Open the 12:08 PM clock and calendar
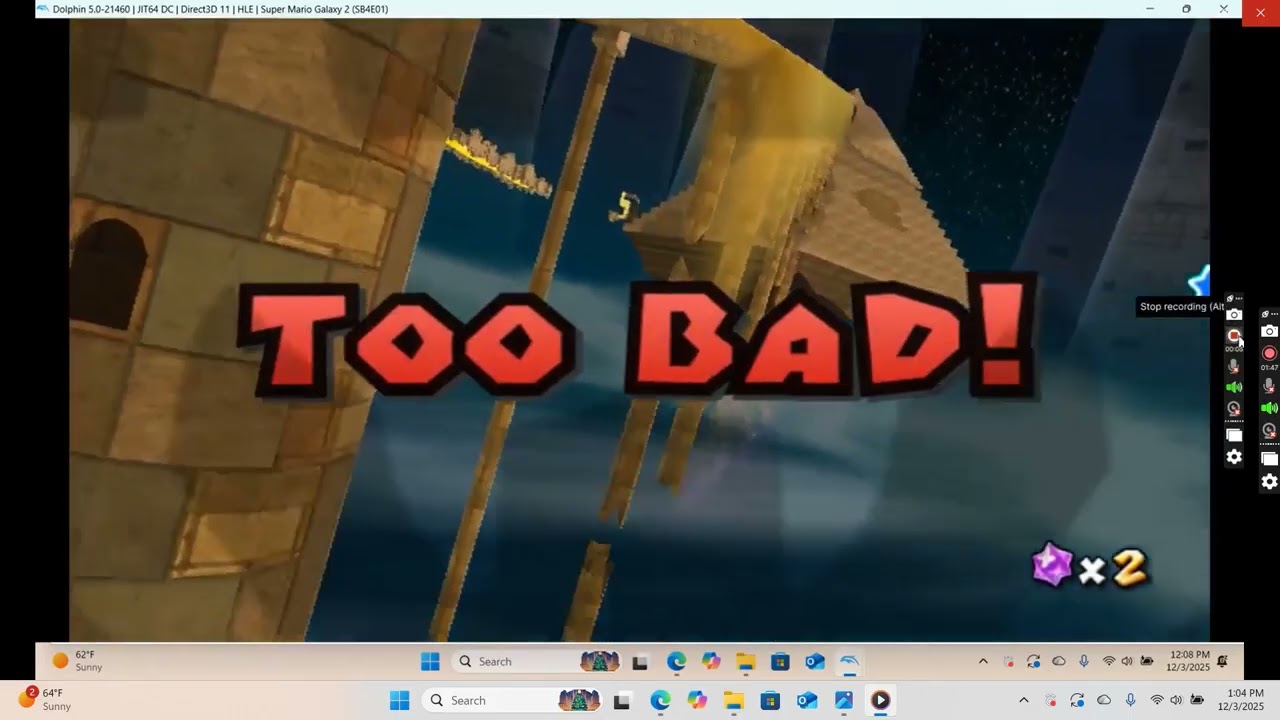 click(x=1188, y=661)
